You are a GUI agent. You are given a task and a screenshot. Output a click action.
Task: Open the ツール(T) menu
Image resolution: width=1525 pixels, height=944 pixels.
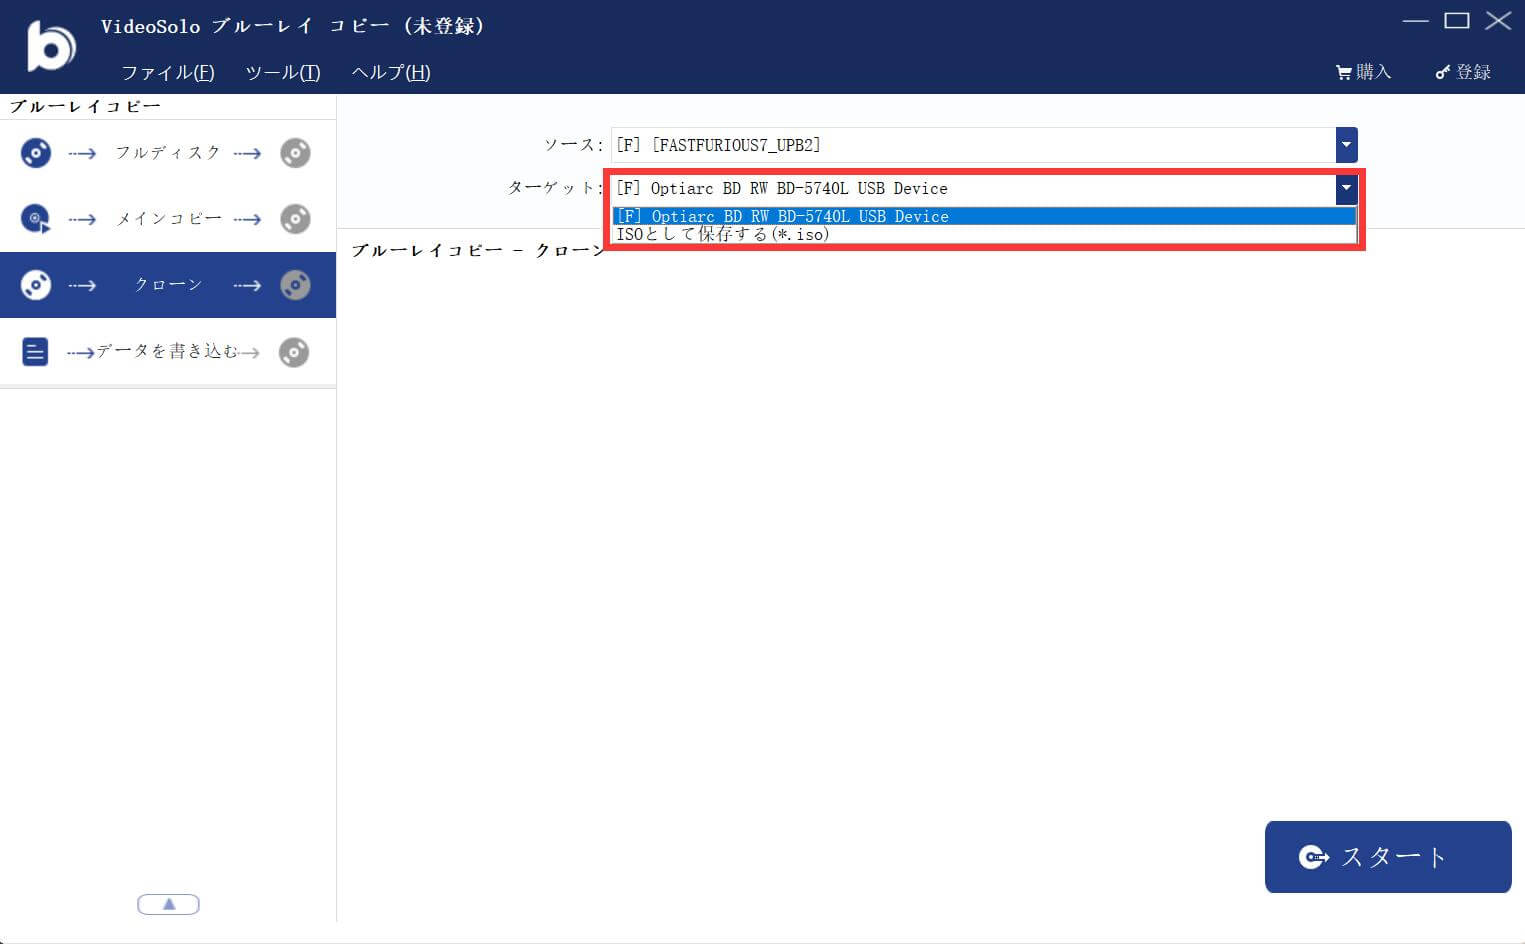(x=283, y=72)
